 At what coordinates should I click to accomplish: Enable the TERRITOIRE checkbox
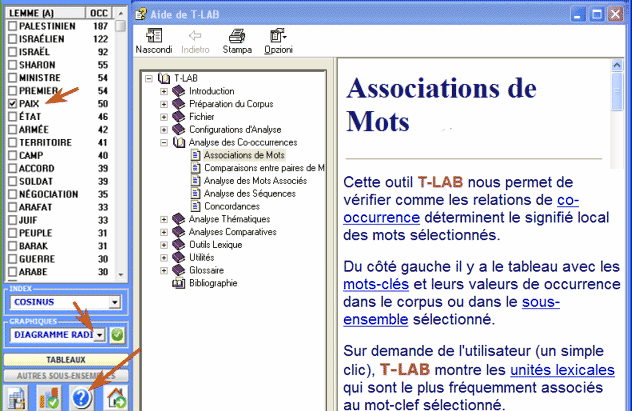(12, 143)
